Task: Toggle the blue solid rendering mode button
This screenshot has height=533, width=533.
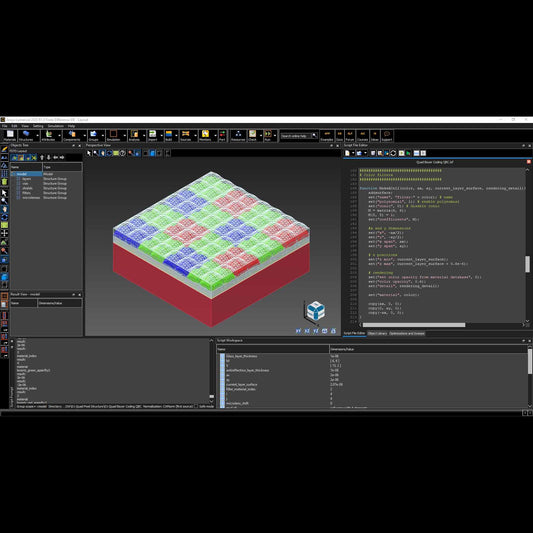Action: (152, 153)
